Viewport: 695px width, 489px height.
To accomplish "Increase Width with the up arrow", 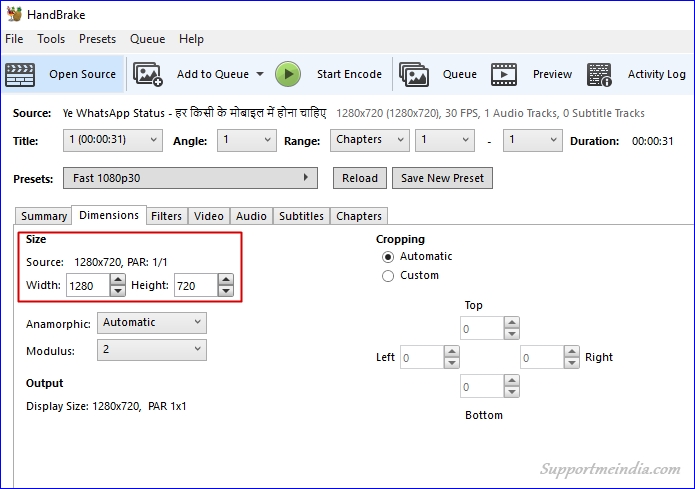I will pyautogui.click(x=117, y=279).
